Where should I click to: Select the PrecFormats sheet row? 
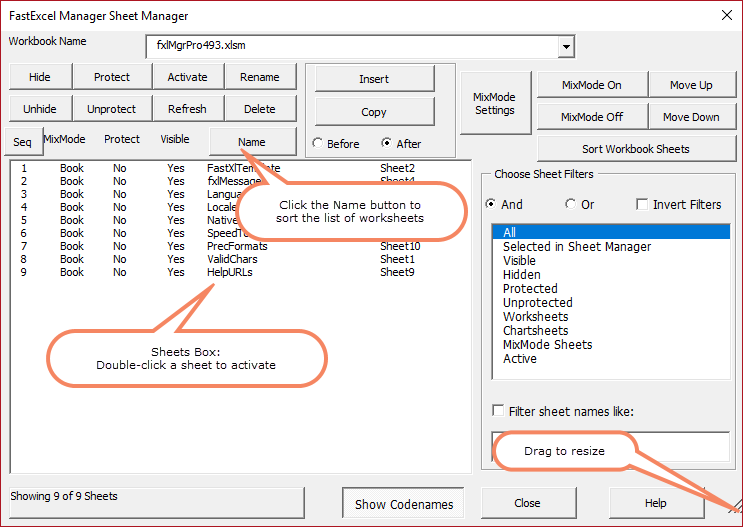click(240, 246)
